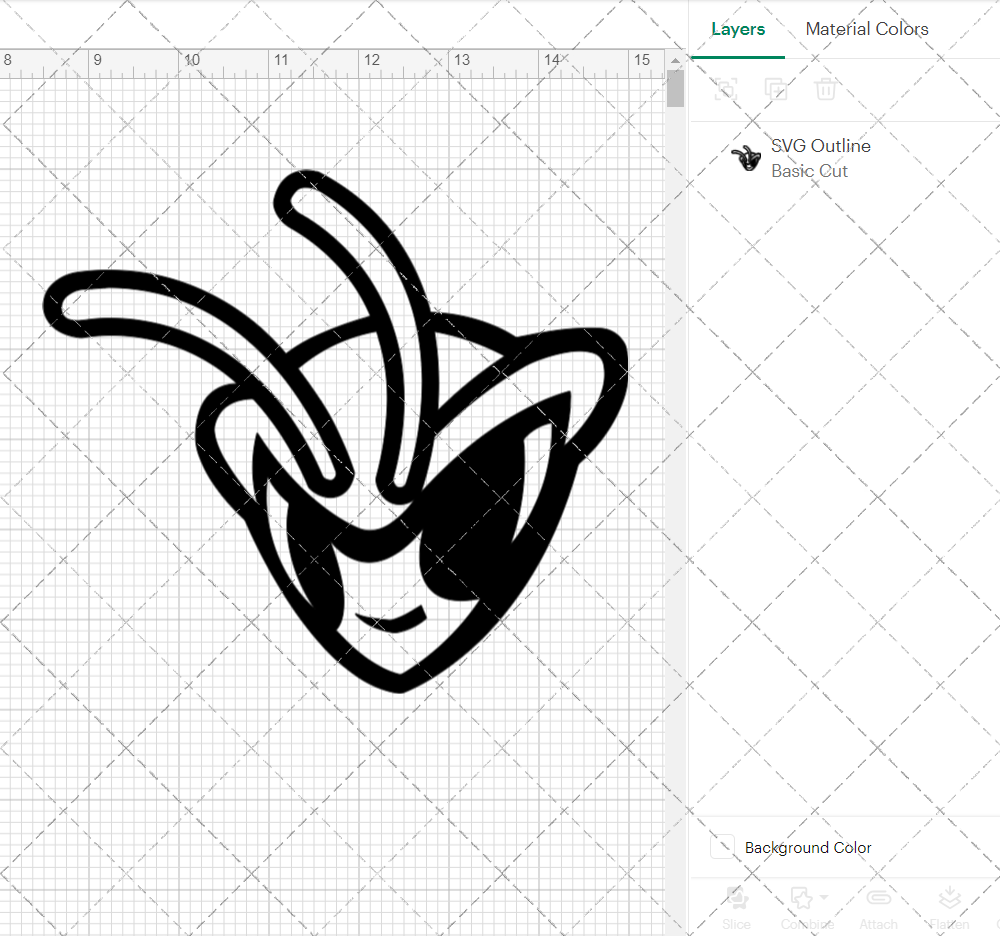Open the Material Colors tab
This screenshot has width=1000, height=936.
pyautogui.click(x=867, y=29)
